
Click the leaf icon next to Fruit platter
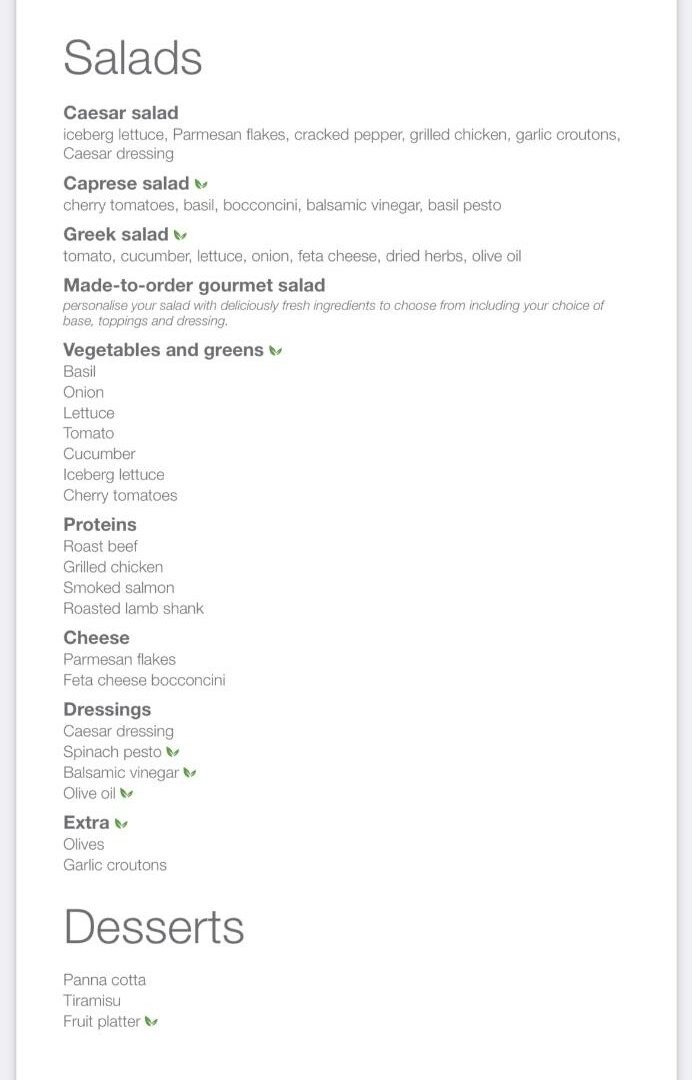coord(151,1022)
